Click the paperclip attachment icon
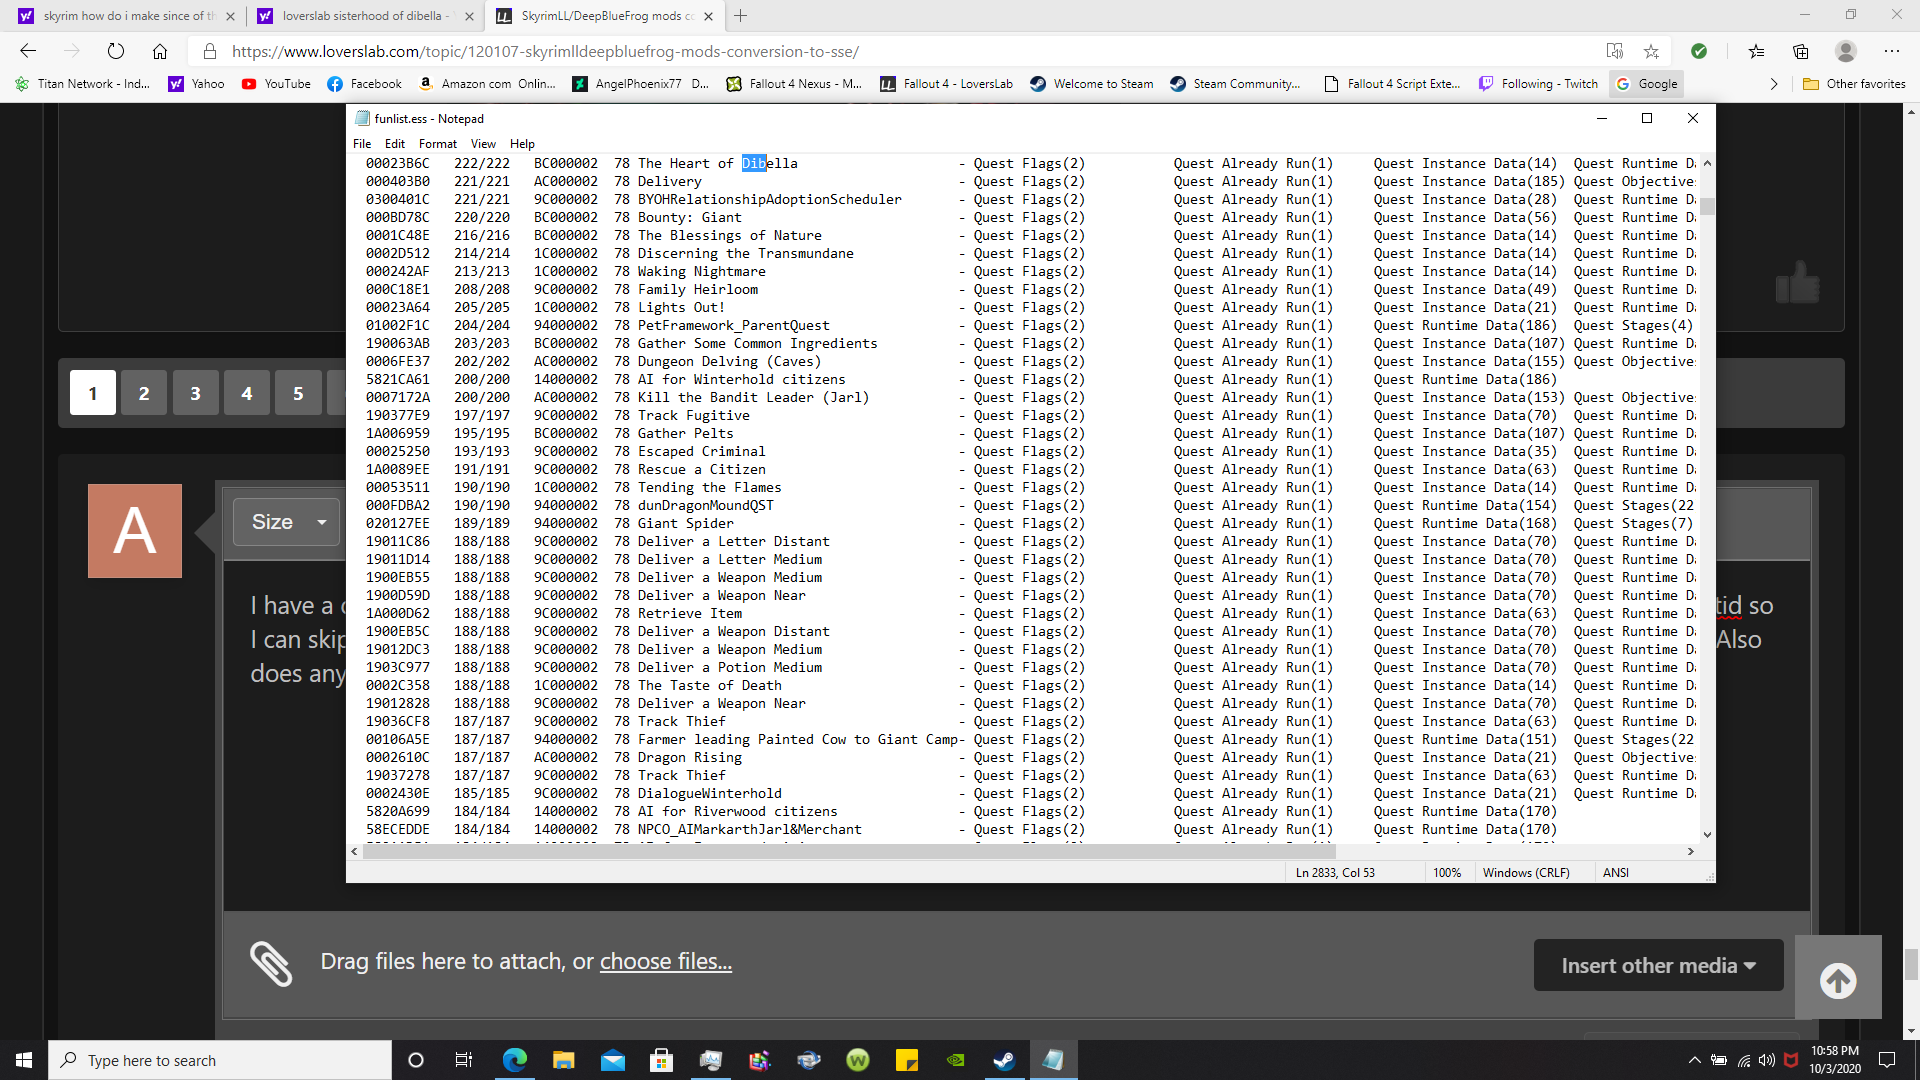This screenshot has width=1920, height=1080. pyautogui.click(x=271, y=963)
